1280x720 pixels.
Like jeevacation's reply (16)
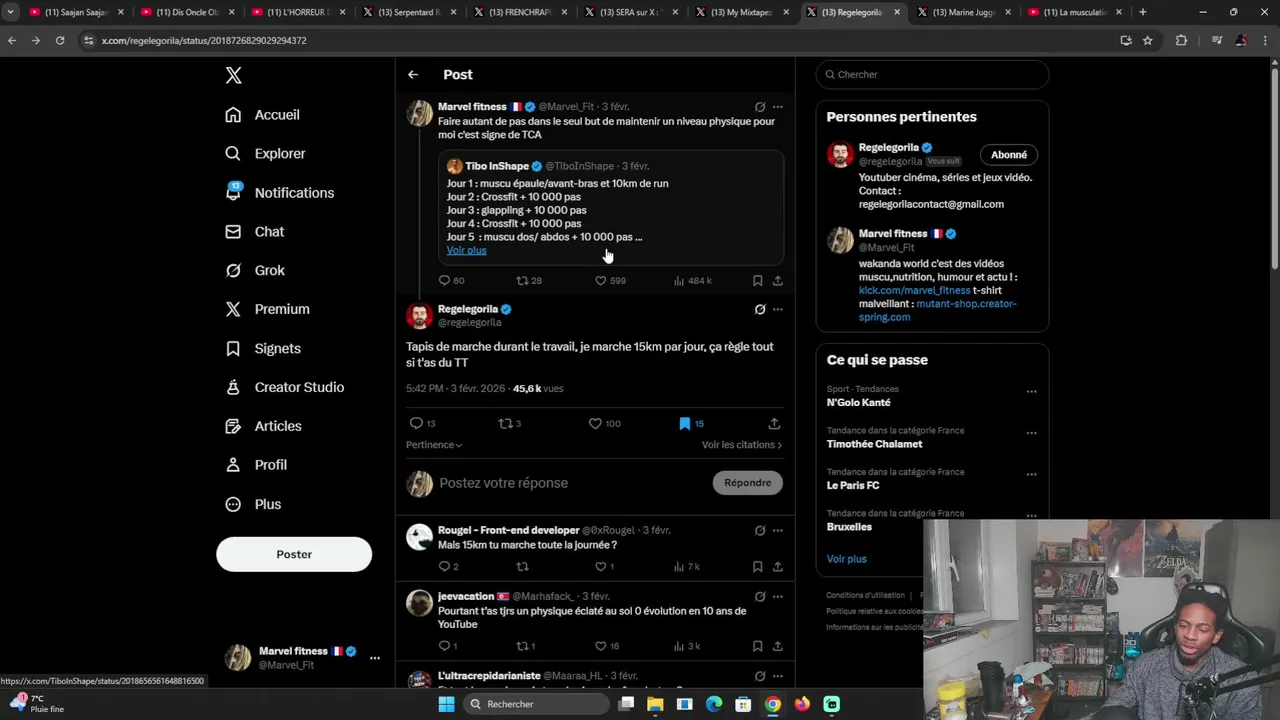[x=608, y=647]
